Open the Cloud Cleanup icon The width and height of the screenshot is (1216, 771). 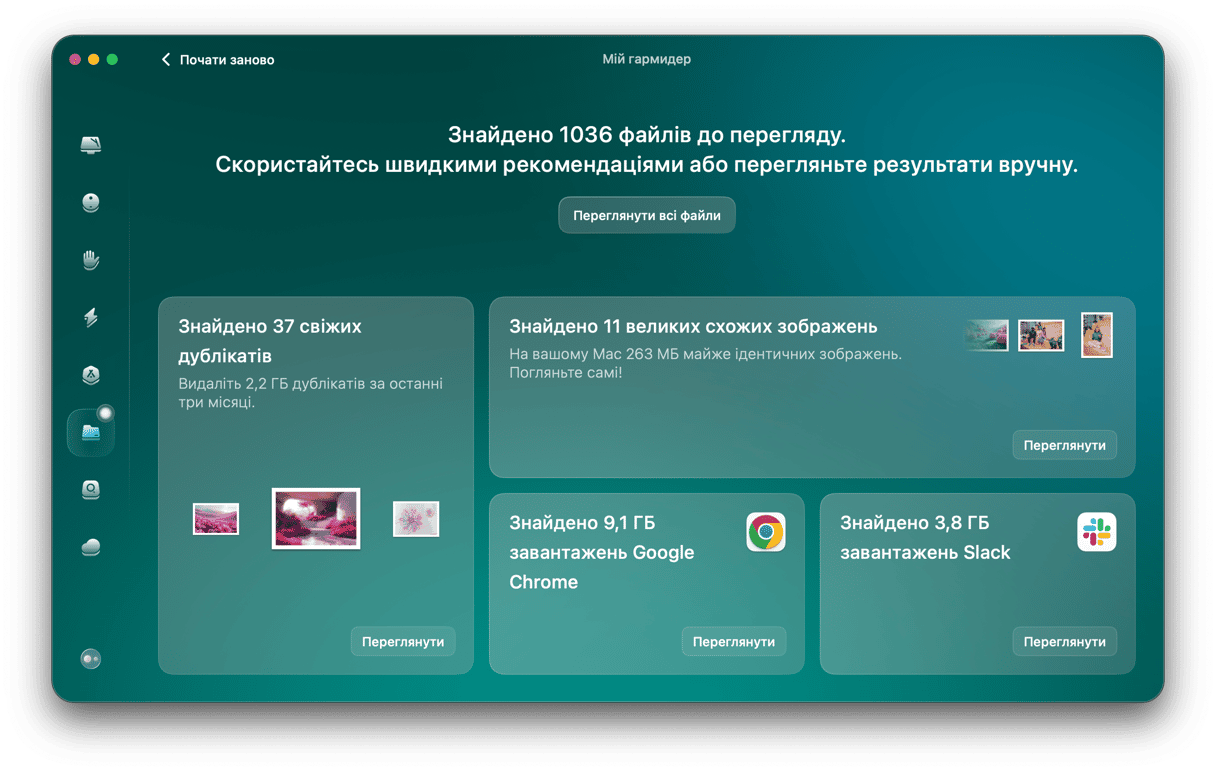[x=91, y=547]
